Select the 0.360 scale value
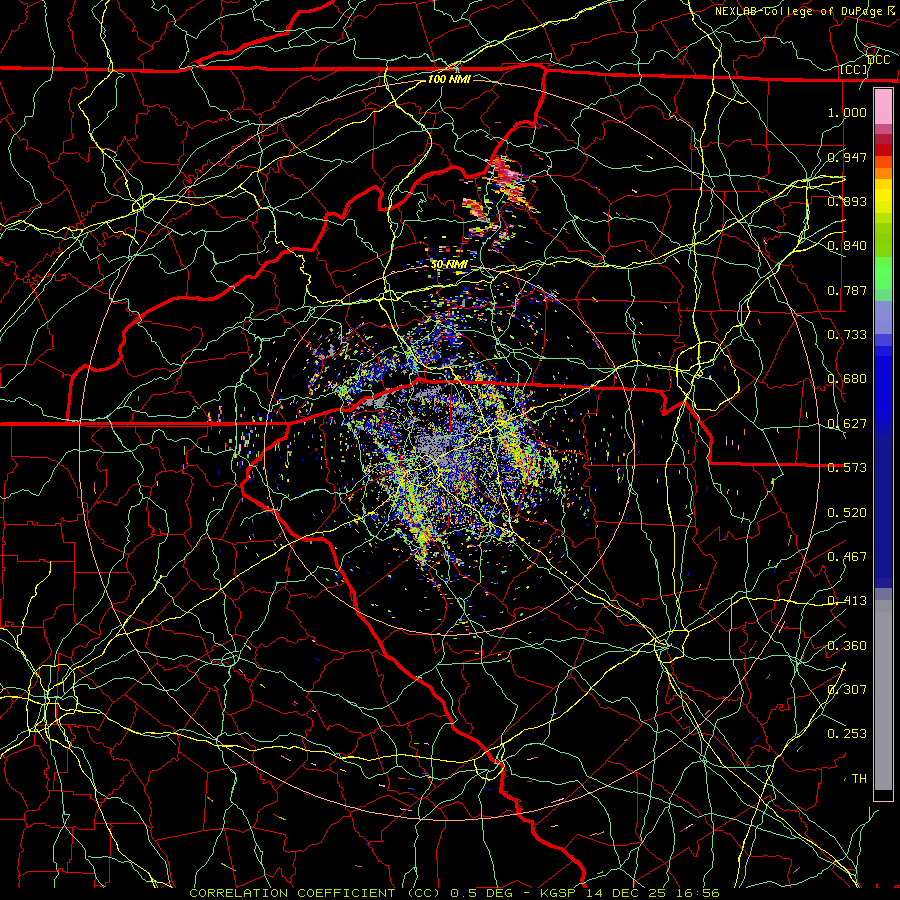The height and width of the screenshot is (900, 900). 847,646
